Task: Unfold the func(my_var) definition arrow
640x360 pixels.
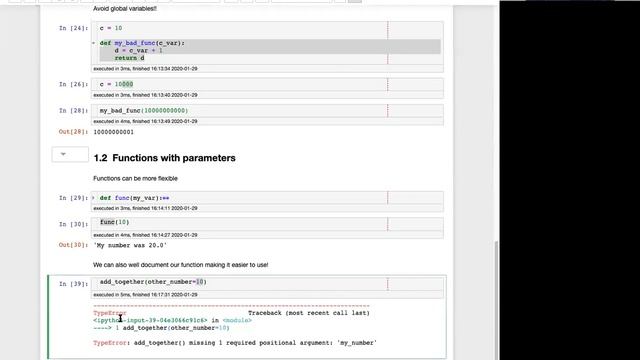Action: tap(93, 198)
